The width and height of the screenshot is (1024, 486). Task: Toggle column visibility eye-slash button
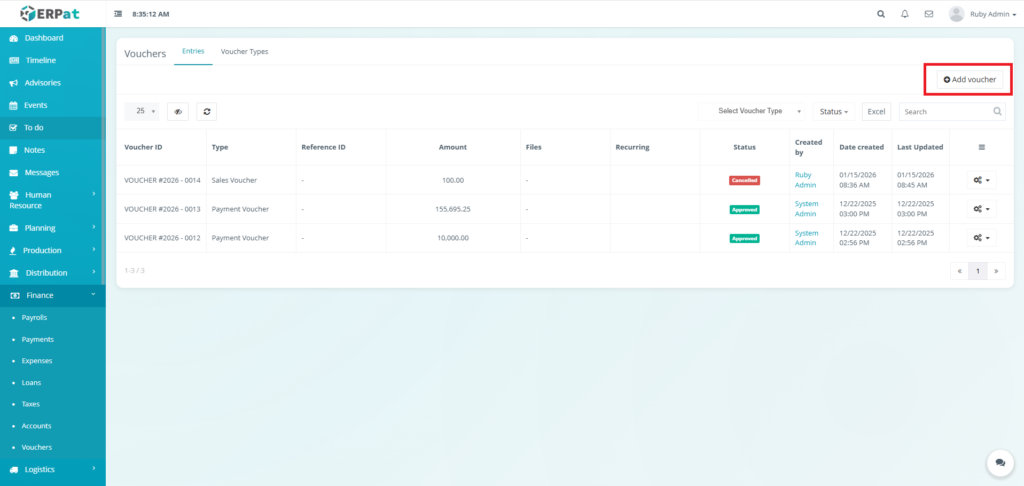tap(178, 112)
